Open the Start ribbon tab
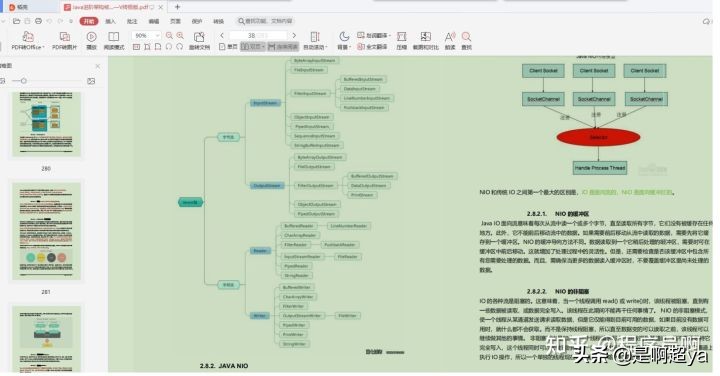720x376 pixels. [x=89, y=21]
